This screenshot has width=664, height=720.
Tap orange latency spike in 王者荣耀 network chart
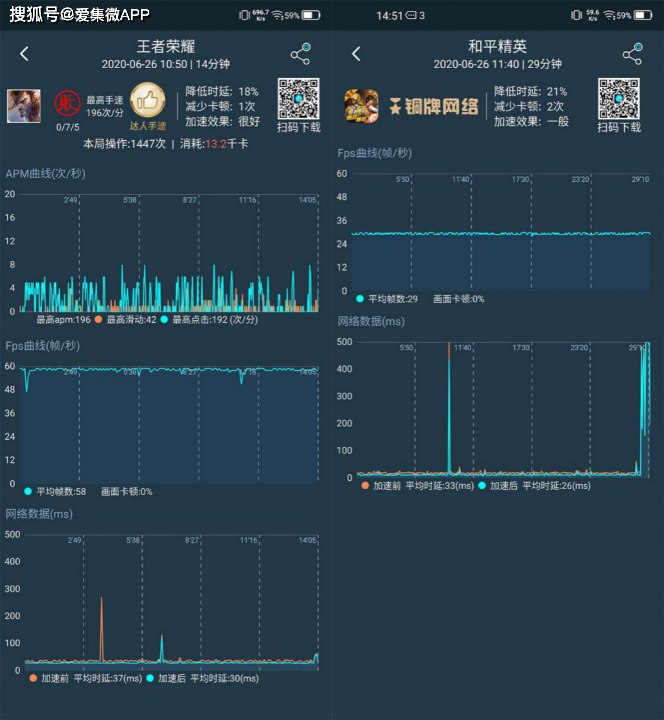tap(101, 629)
